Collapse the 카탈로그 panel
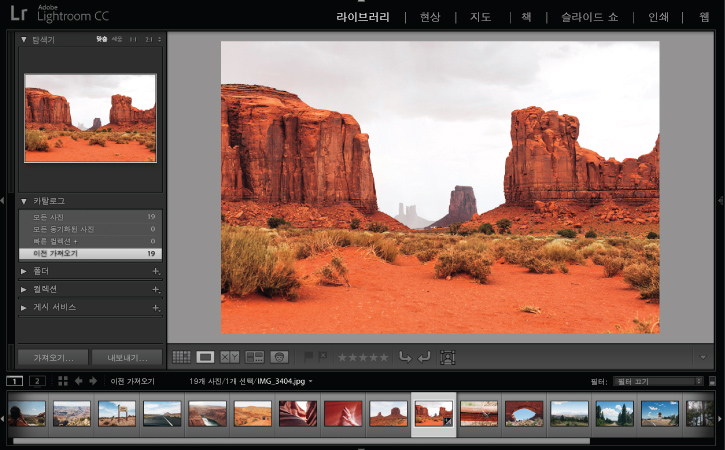The width and height of the screenshot is (725, 450). tap(24, 201)
